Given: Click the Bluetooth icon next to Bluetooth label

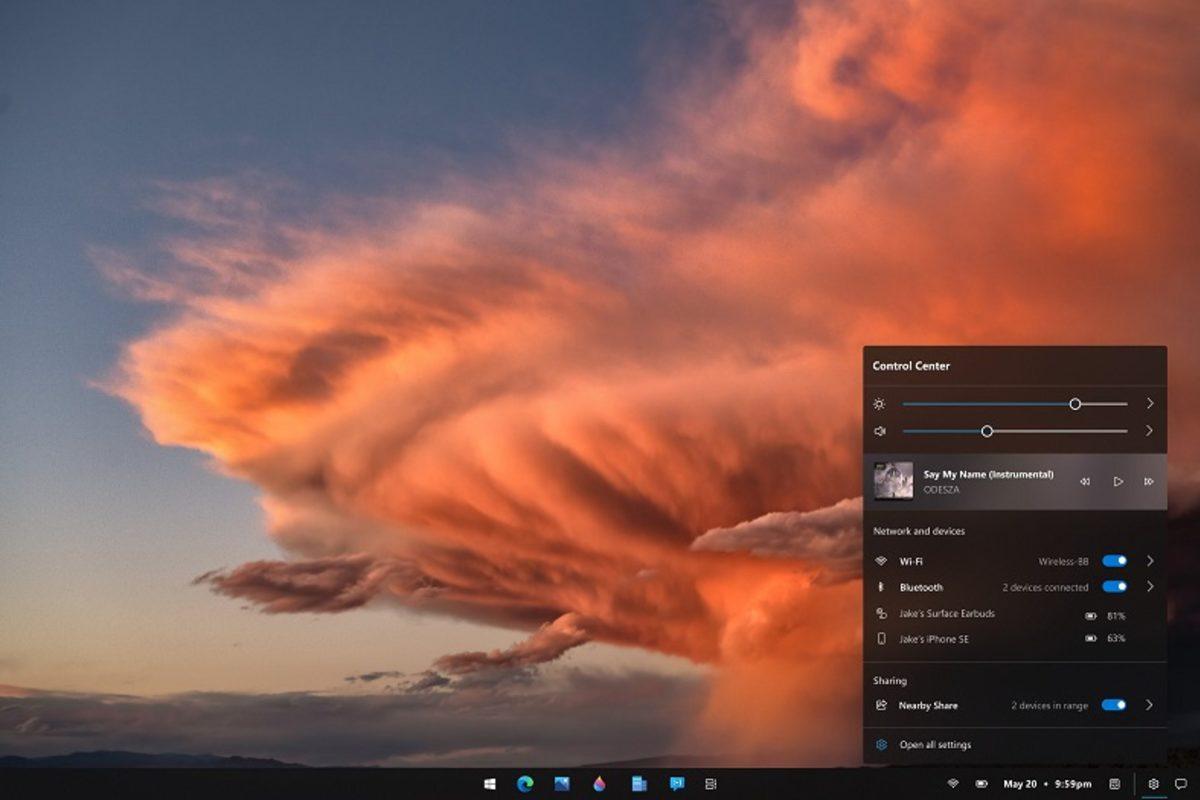Looking at the screenshot, I should [x=881, y=587].
